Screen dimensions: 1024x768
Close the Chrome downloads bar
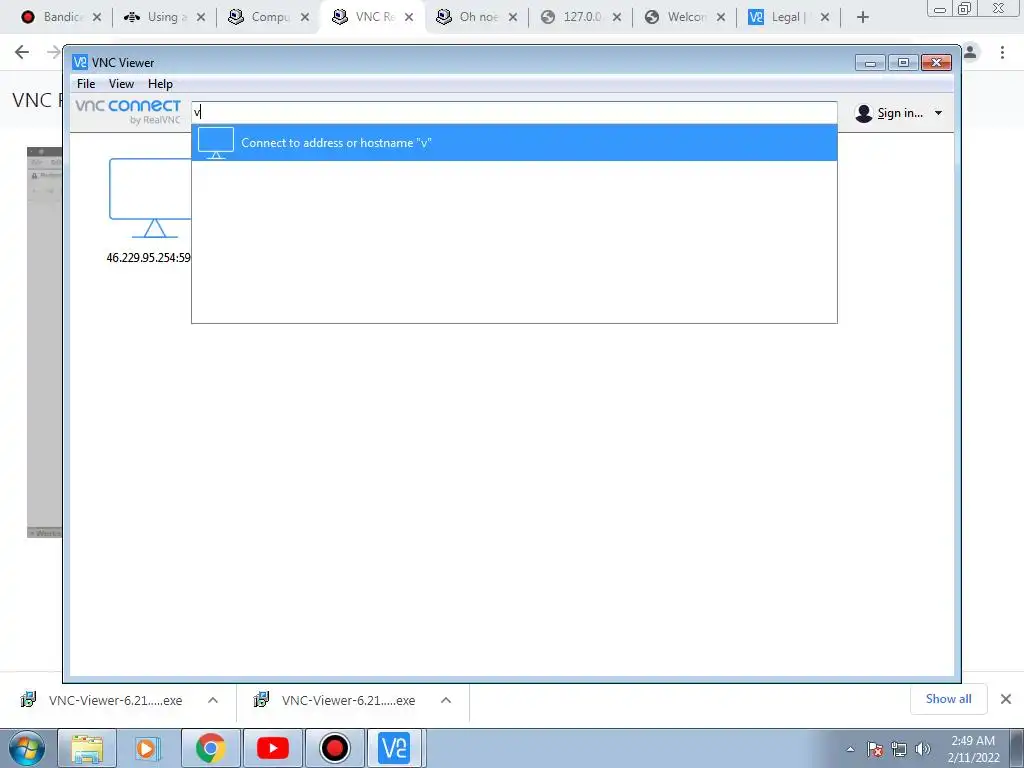coord(1006,699)
